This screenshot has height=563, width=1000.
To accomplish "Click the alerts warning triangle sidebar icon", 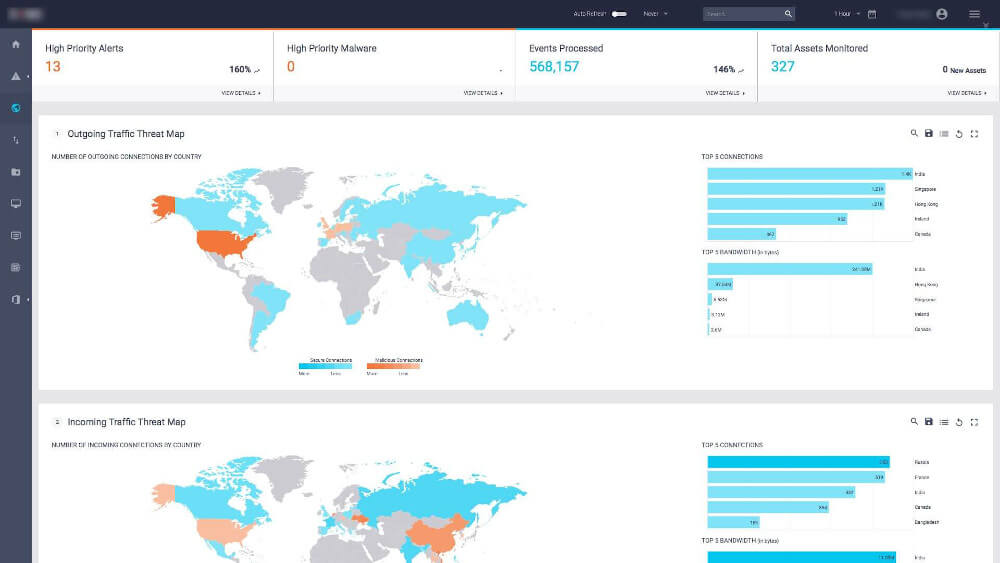I will point(15,76).
